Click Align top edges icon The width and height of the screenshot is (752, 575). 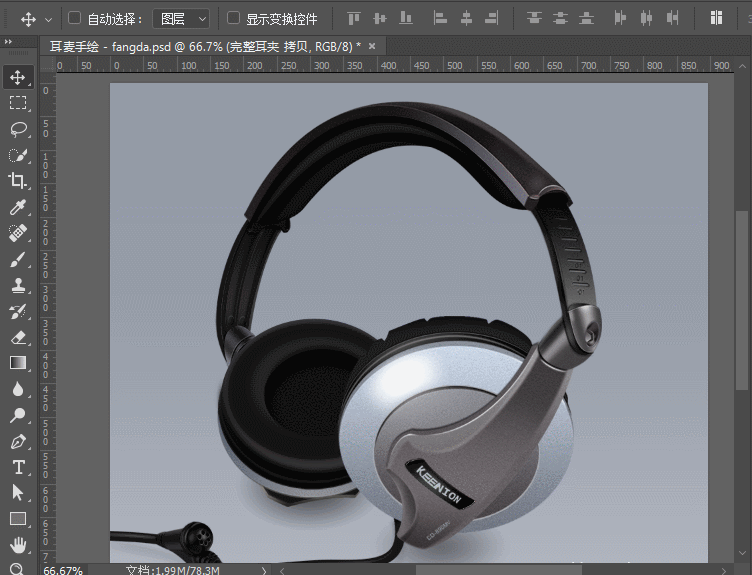354,19
